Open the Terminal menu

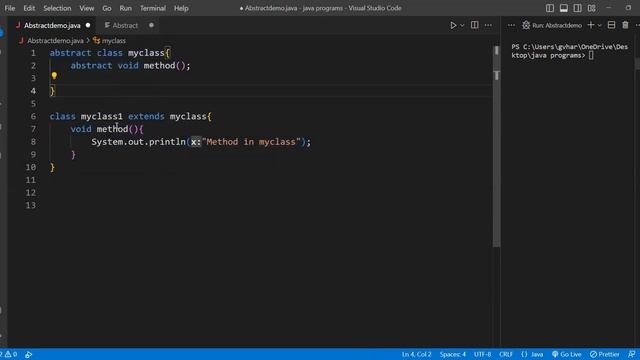pyautogui.click(x=153, y=8)
